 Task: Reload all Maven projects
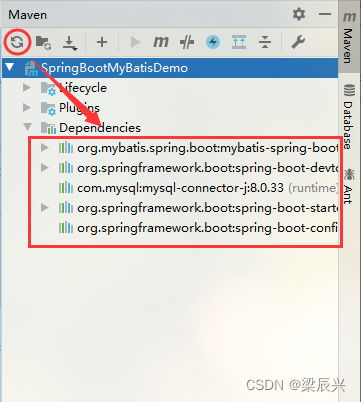tap(17, 42)
